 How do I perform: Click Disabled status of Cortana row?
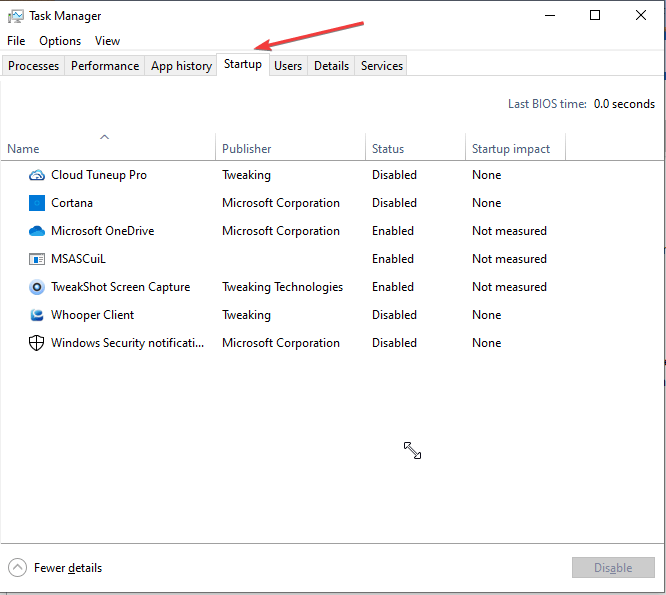pyautogui.click(x=395, y=203)
